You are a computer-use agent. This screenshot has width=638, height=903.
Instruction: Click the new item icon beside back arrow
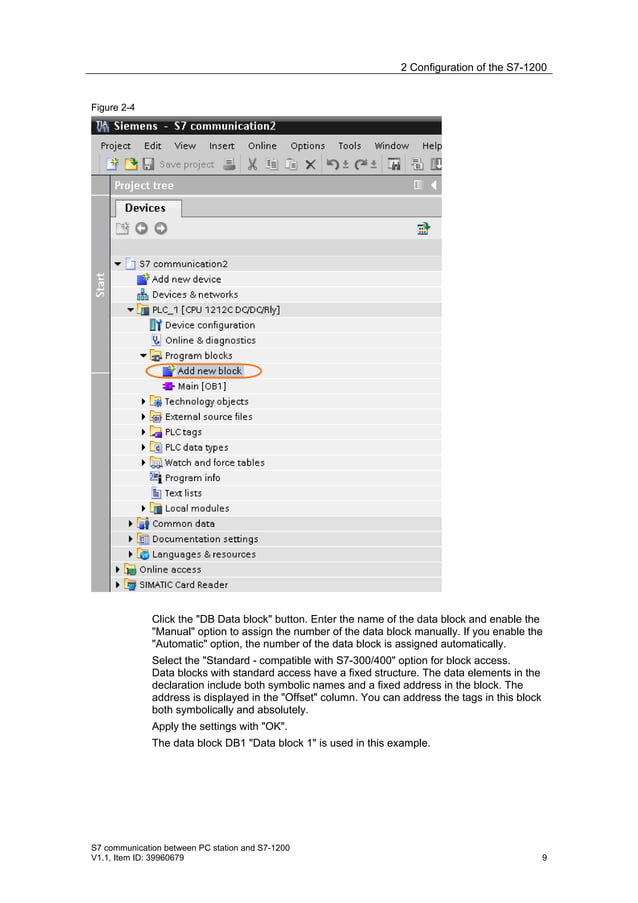pyautogui.click(x=122, y=229)
